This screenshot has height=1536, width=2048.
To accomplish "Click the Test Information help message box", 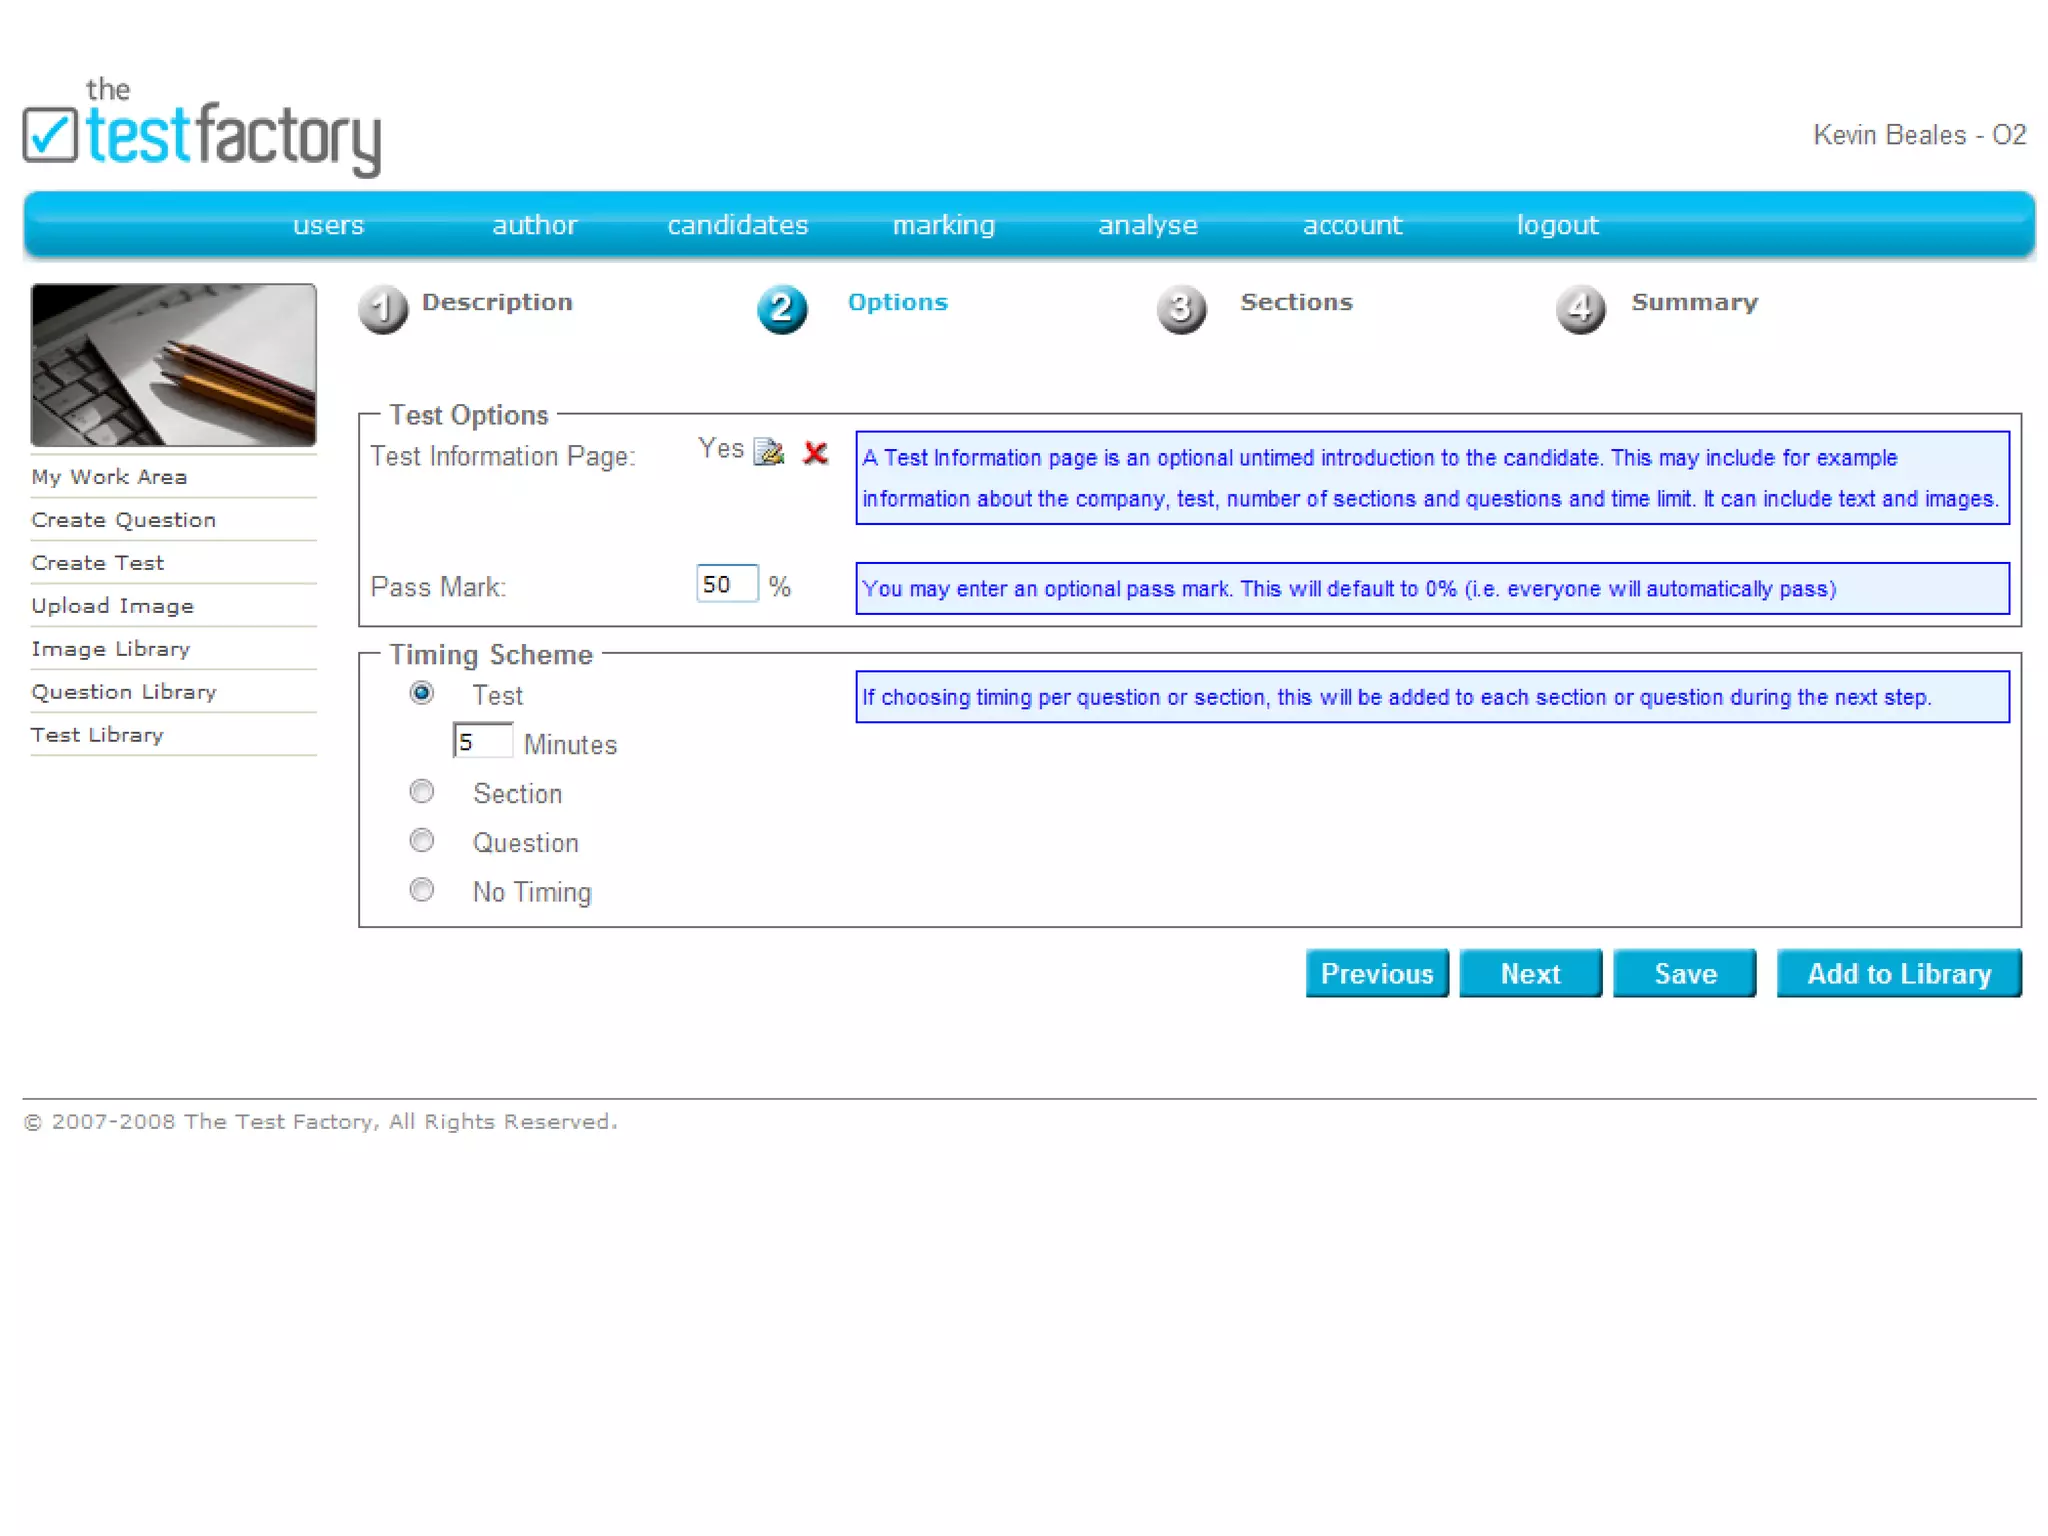I will click(x=1432, y=478).
